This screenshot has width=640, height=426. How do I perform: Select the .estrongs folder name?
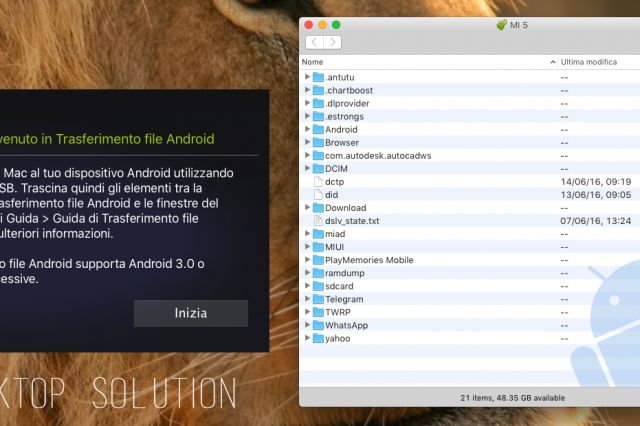(344, 117)
